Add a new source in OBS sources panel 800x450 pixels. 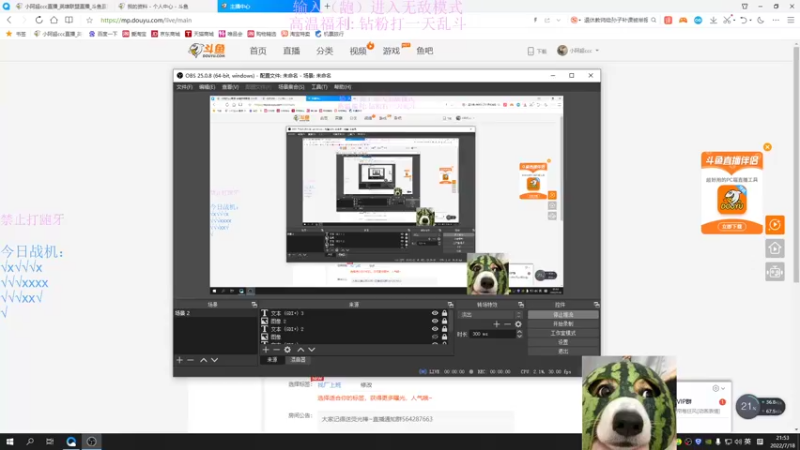(x=265, y=349)
